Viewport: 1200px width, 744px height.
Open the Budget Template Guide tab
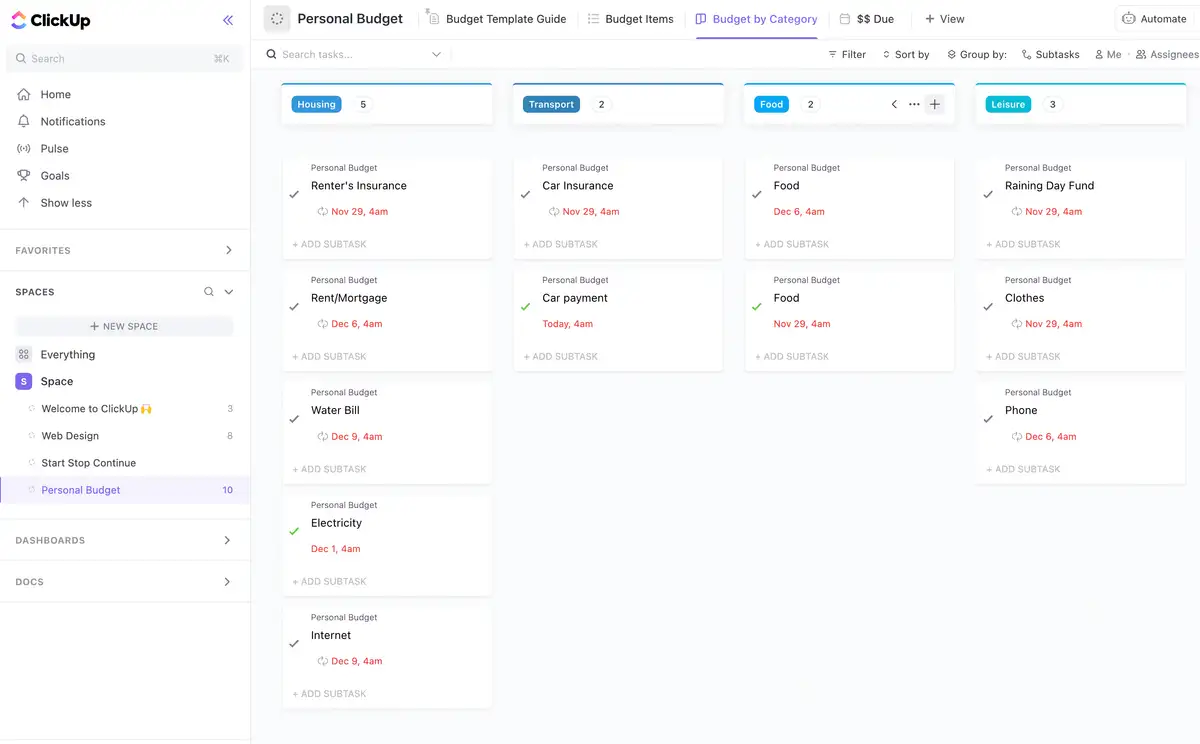pyautogui.click(x=496, y=18)
